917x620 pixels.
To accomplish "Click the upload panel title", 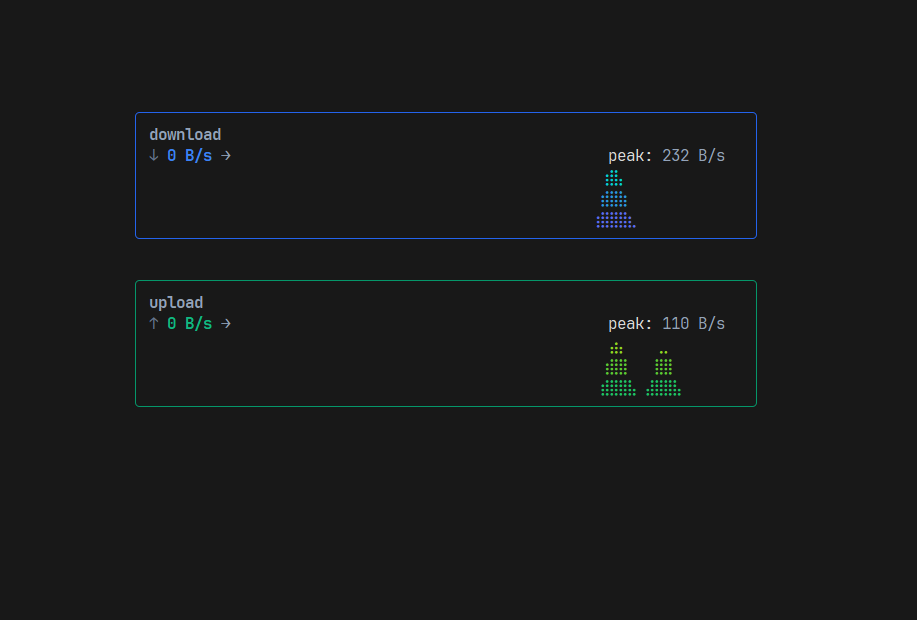I will (176, 303).
